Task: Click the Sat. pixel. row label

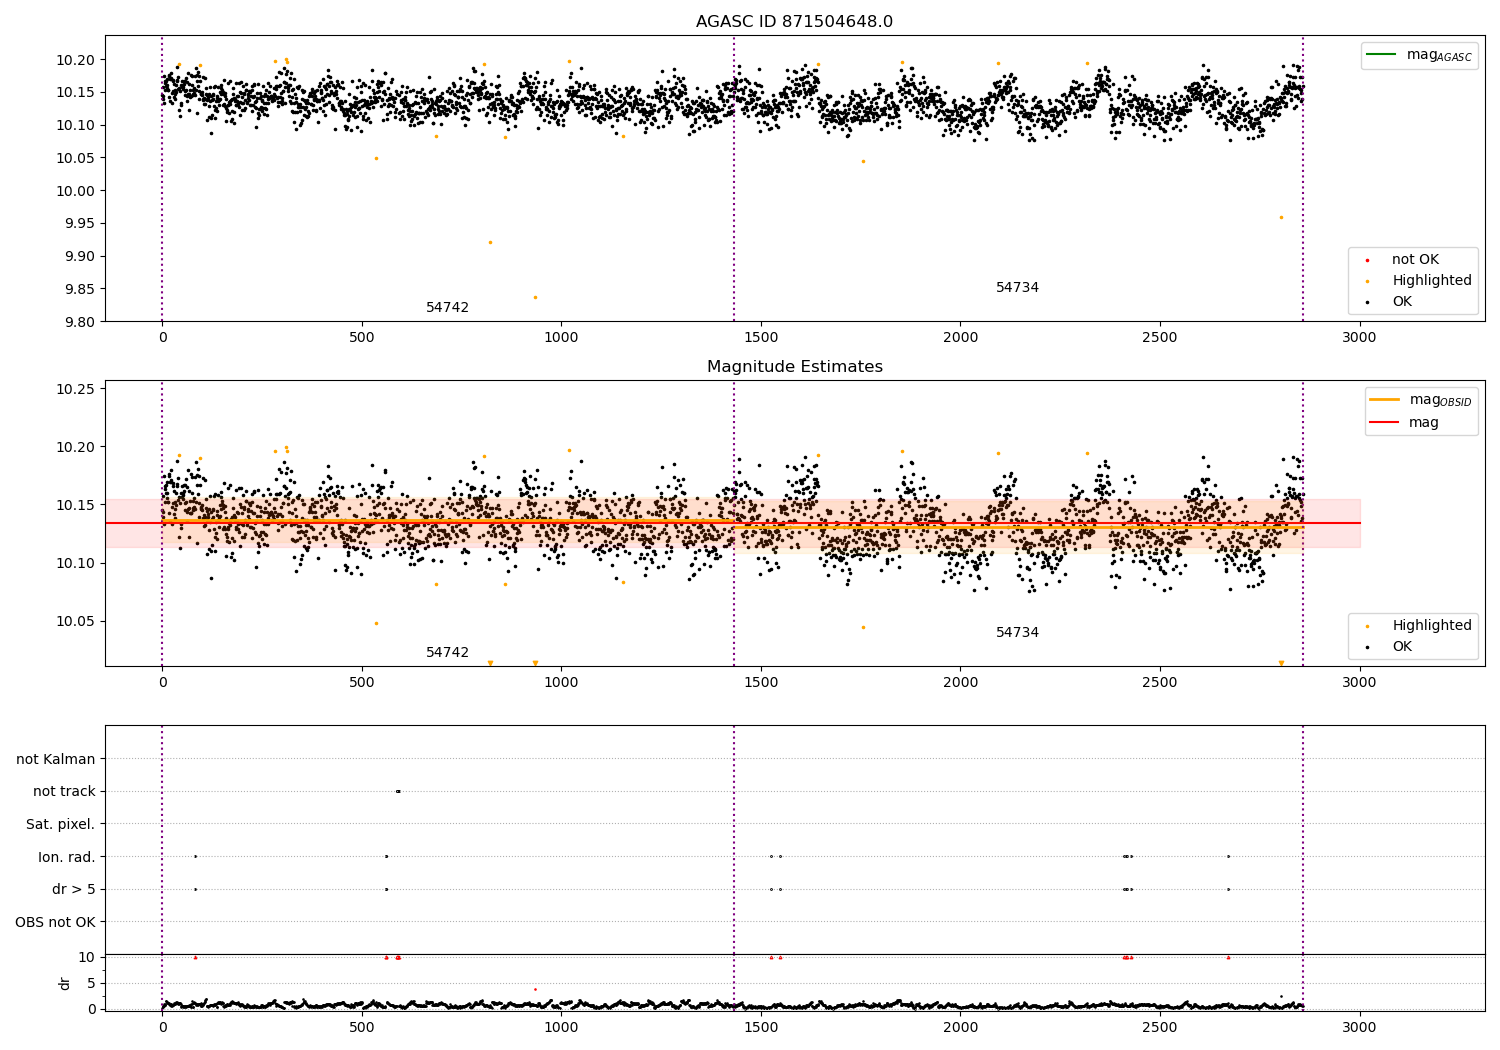Action: 61,825
